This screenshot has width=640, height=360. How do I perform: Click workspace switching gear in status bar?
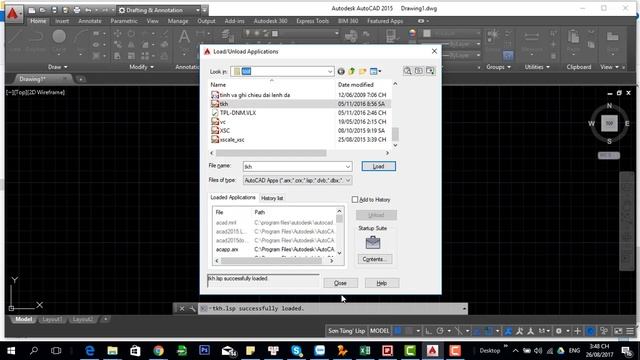click(x=559, y=331)
